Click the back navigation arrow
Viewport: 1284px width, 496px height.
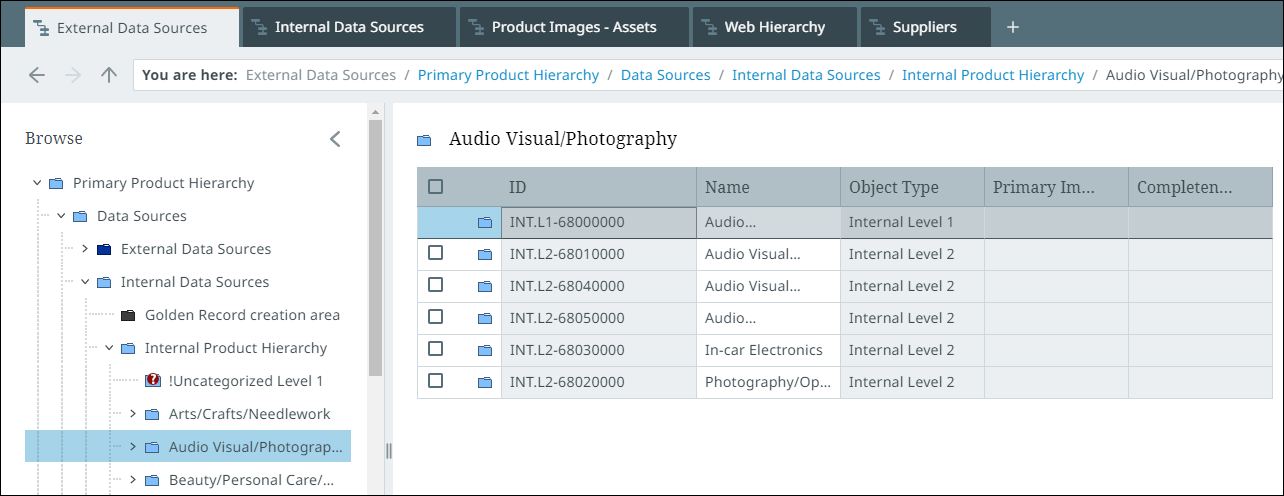point(37,75)
